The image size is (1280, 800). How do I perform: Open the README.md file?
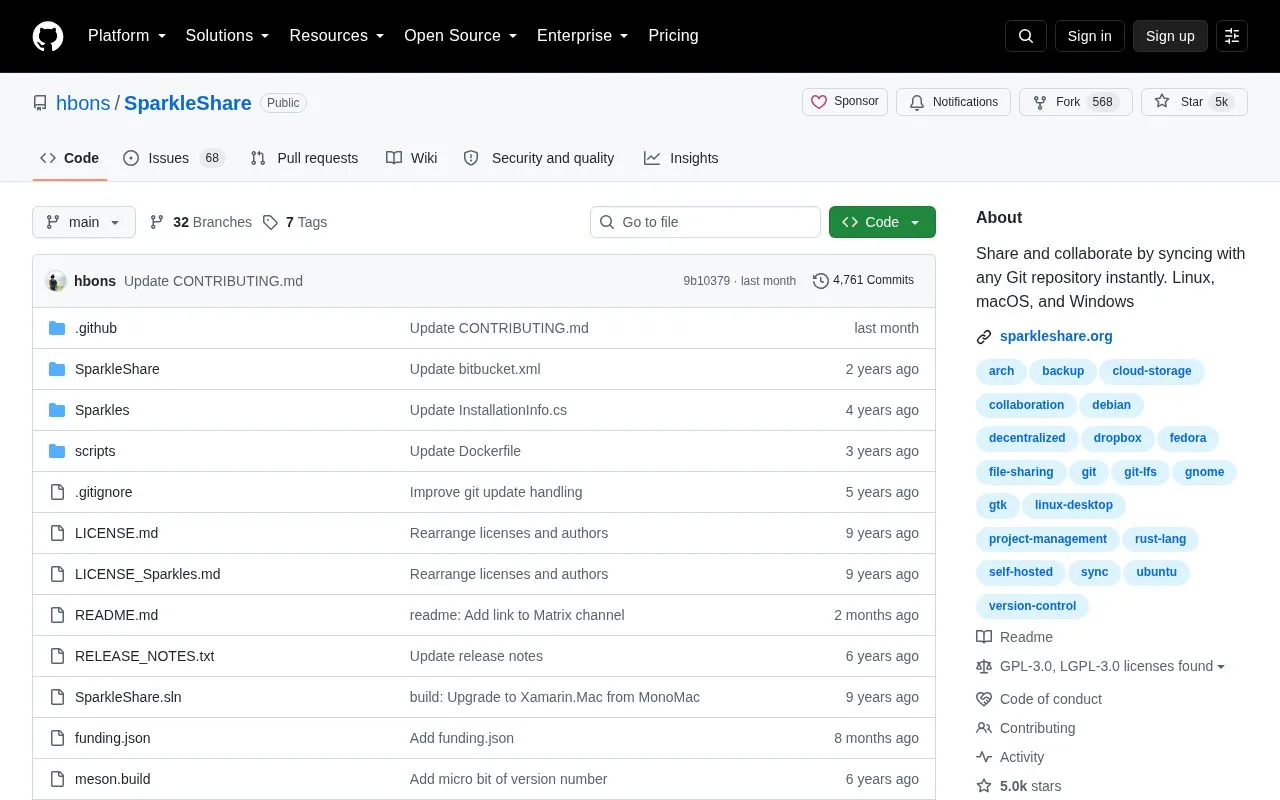coord(116,615)
